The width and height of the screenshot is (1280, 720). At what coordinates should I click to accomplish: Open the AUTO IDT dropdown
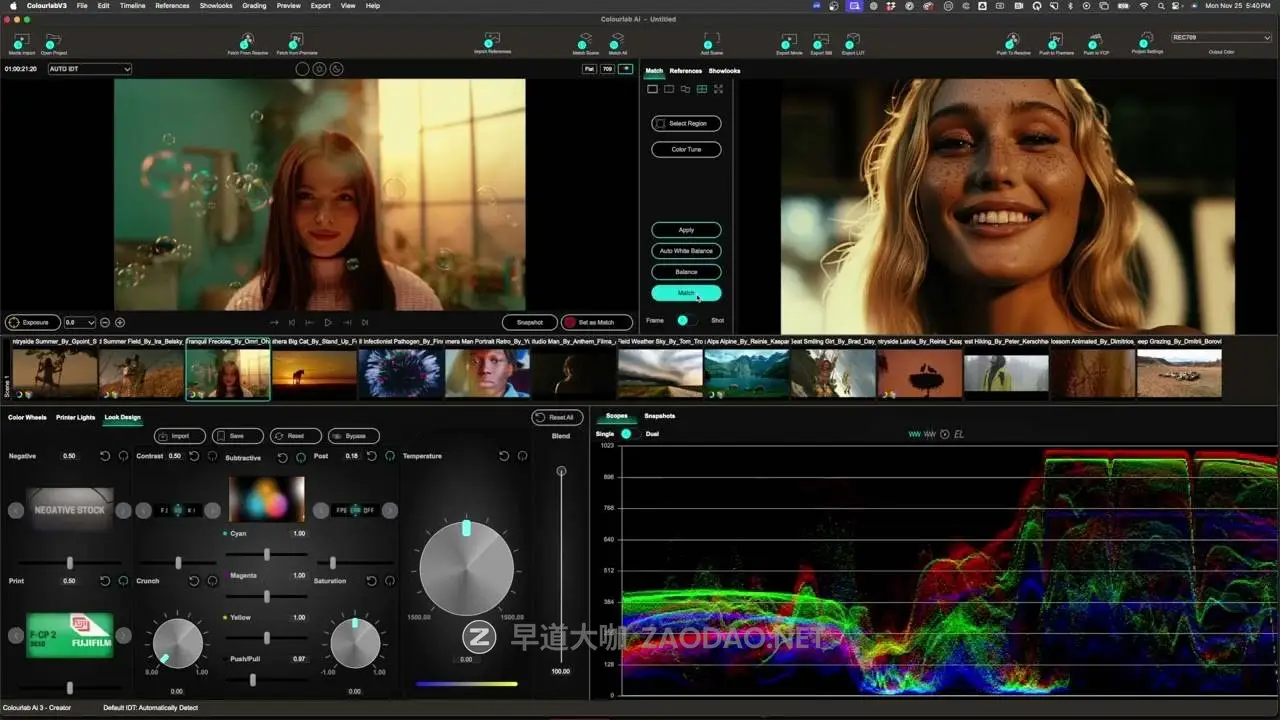click(x=90, y=69)
